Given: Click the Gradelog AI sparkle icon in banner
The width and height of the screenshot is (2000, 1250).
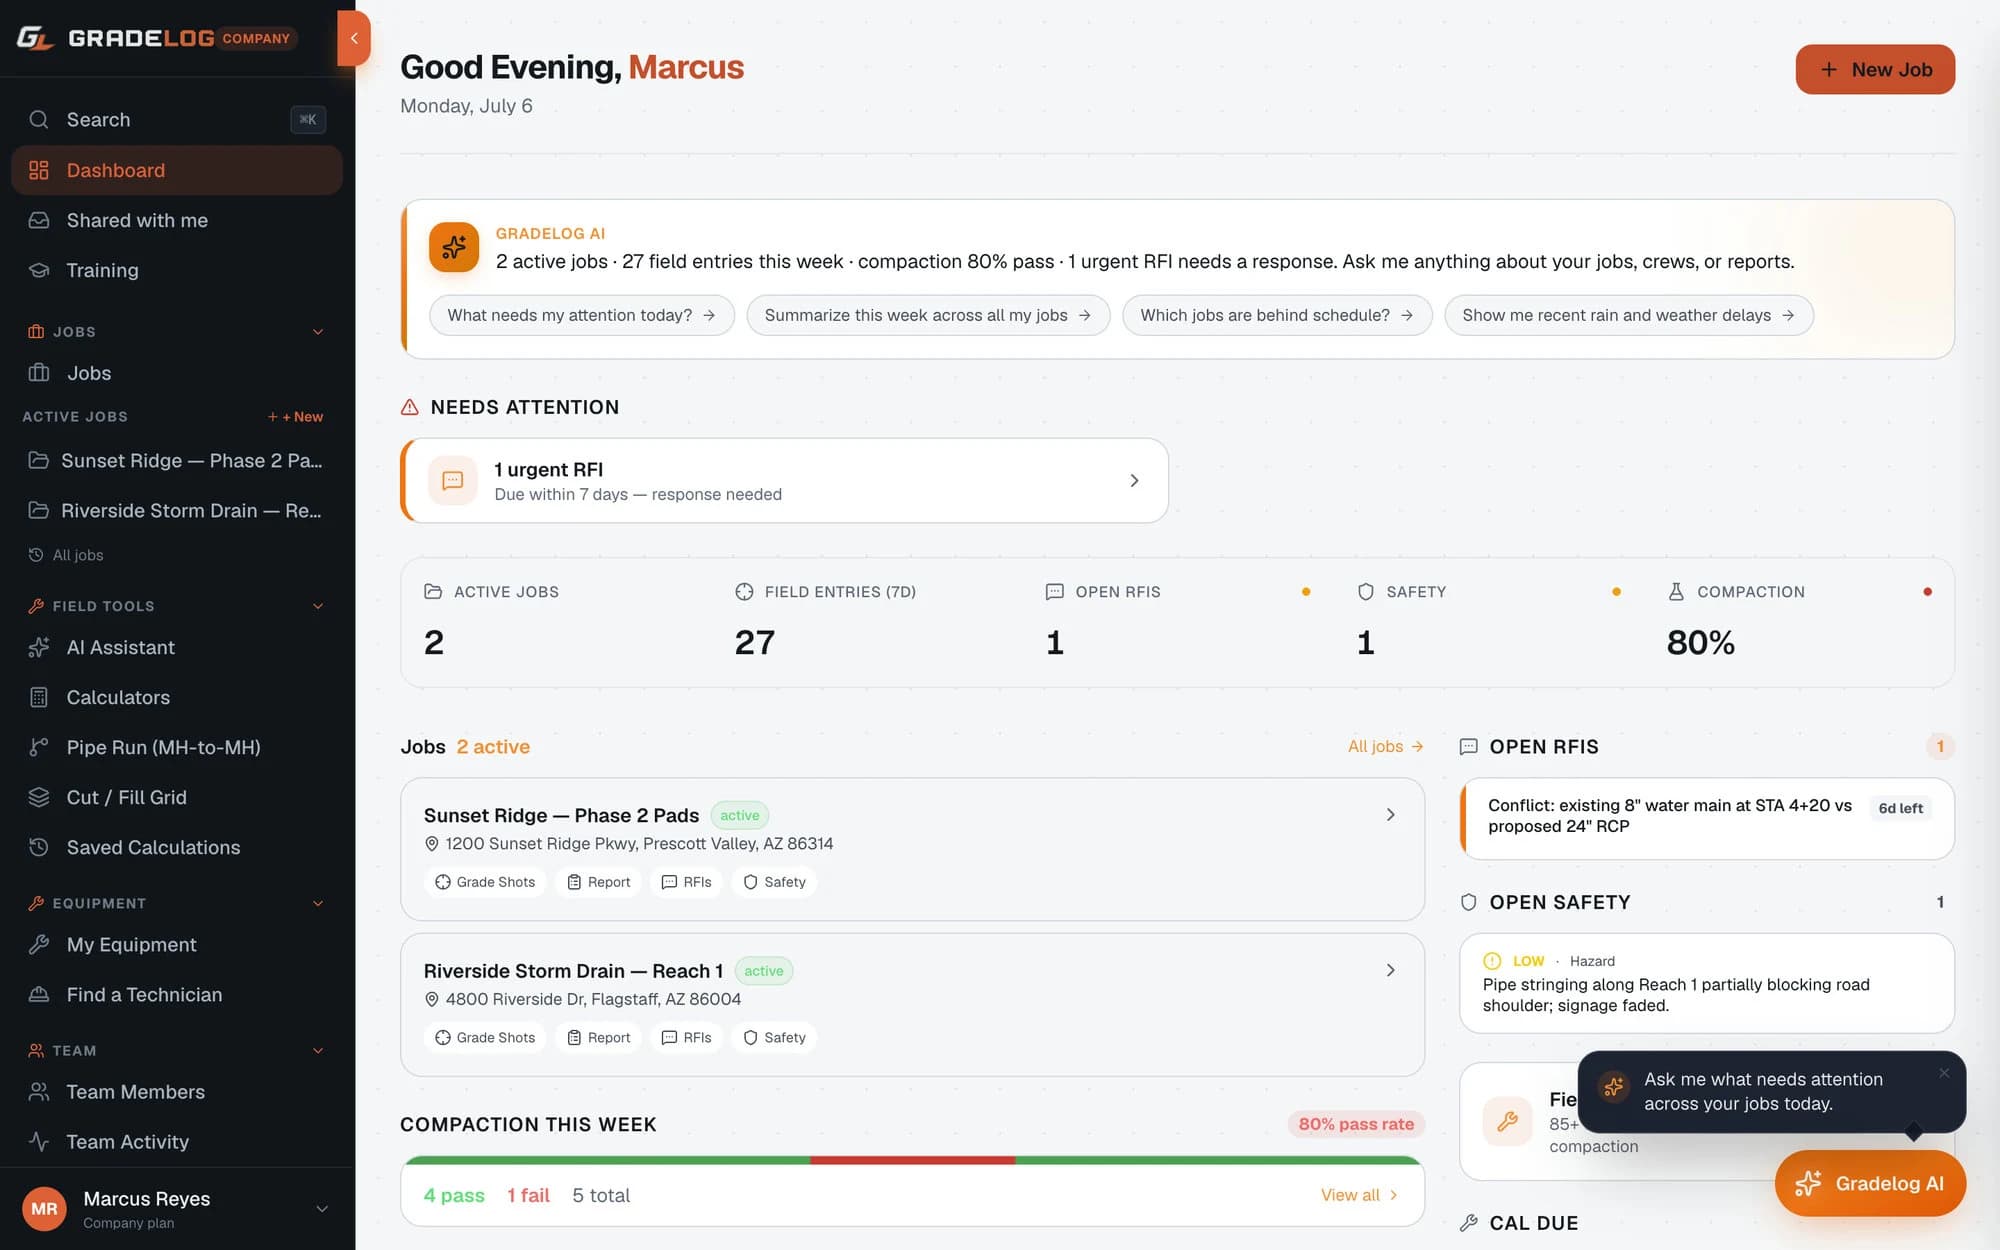Looking at the screenshot, I should coord(454,247).
